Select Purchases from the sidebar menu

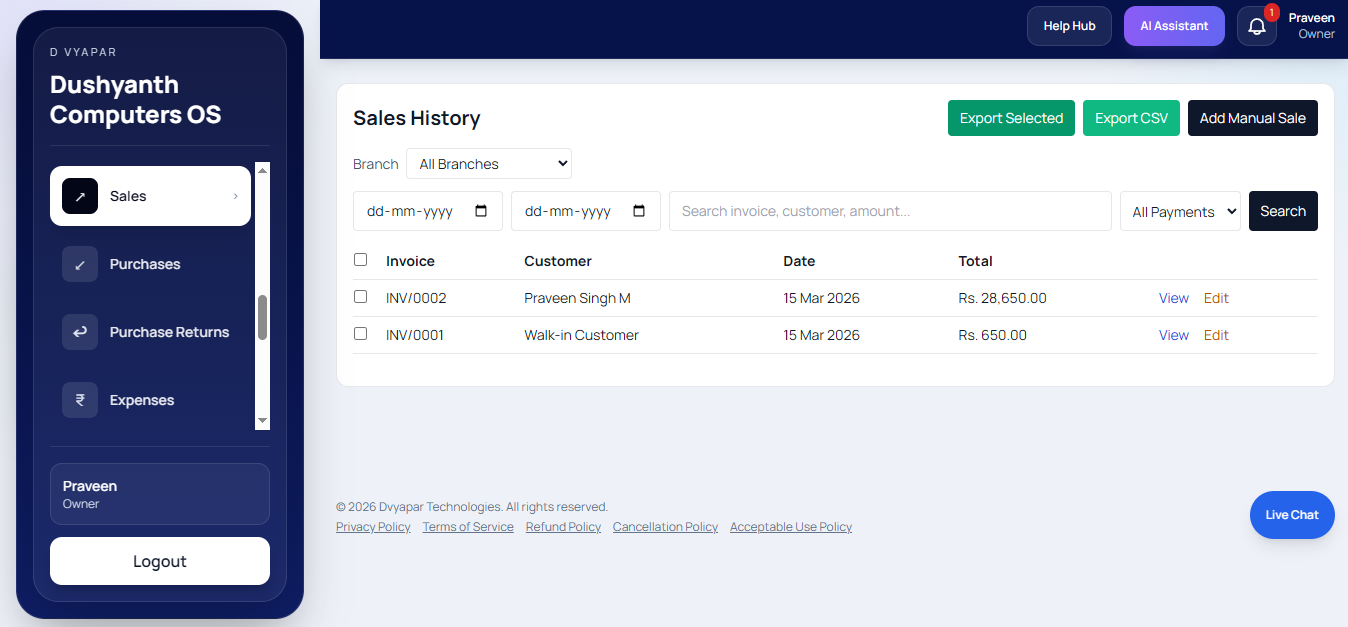(144, 264)
